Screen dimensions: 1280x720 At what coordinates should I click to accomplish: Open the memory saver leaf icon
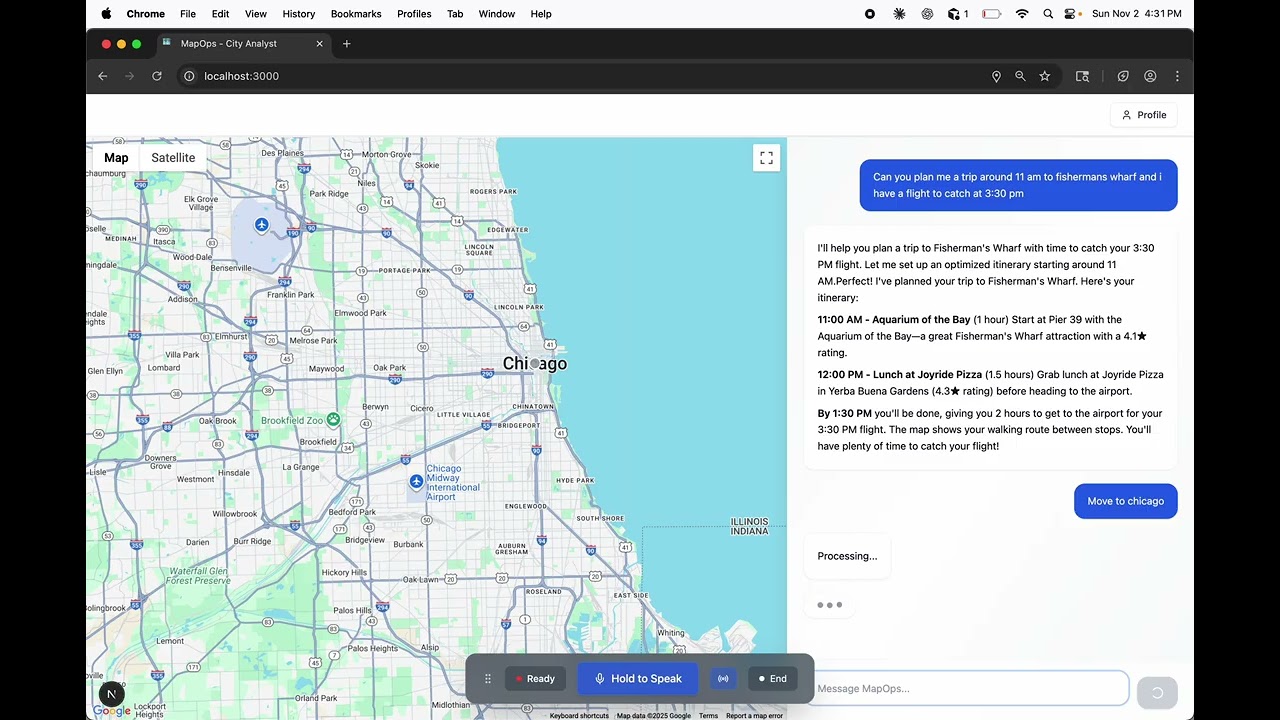pos(1123,76)
